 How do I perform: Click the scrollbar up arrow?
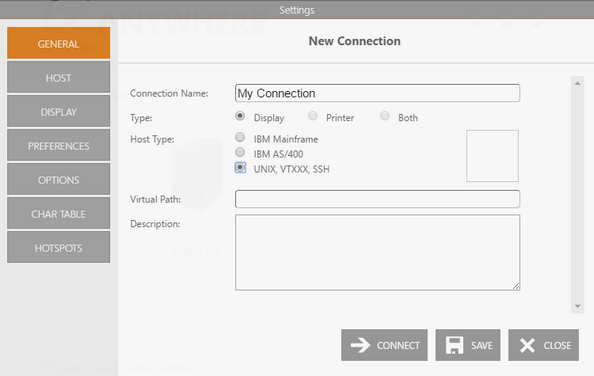[577, 83]
